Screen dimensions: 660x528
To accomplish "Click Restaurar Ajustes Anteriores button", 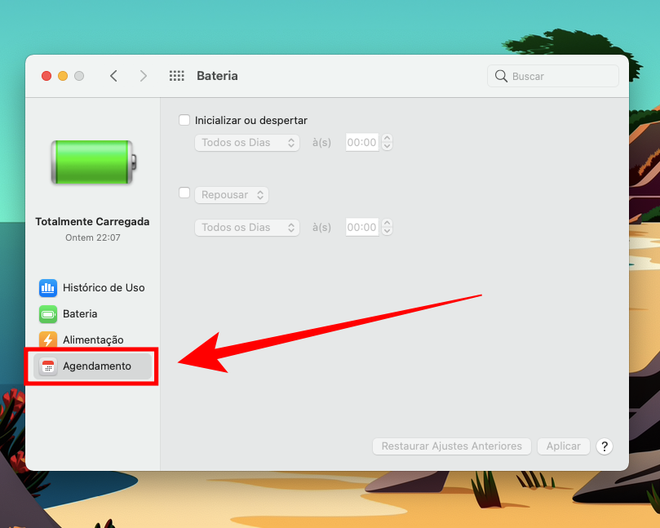I will tap(452, 446).
